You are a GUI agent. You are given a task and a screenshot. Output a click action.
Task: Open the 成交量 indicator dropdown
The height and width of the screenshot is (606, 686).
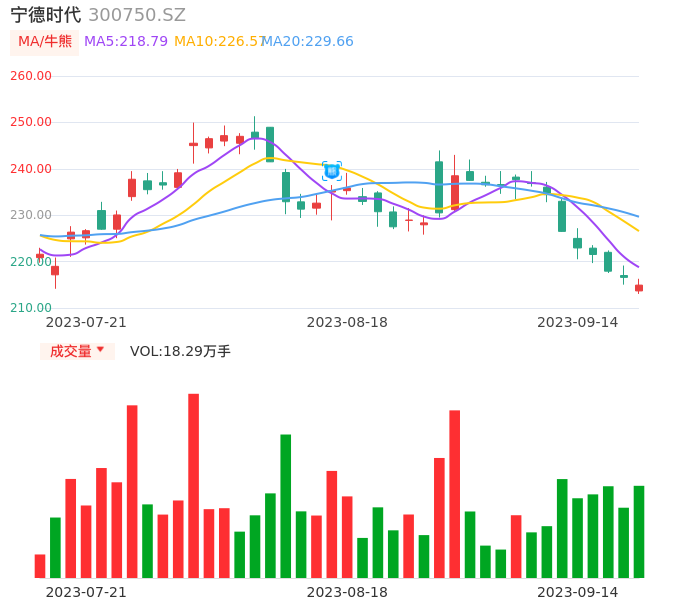77,351
